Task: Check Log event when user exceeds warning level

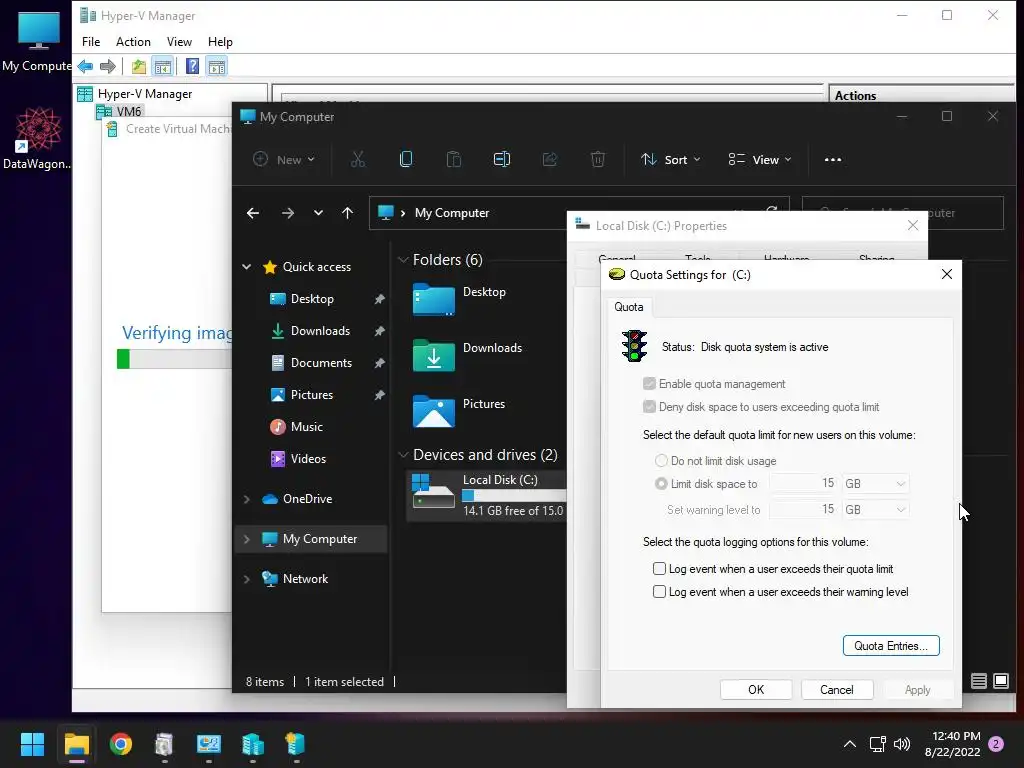Action: [660, 592]
